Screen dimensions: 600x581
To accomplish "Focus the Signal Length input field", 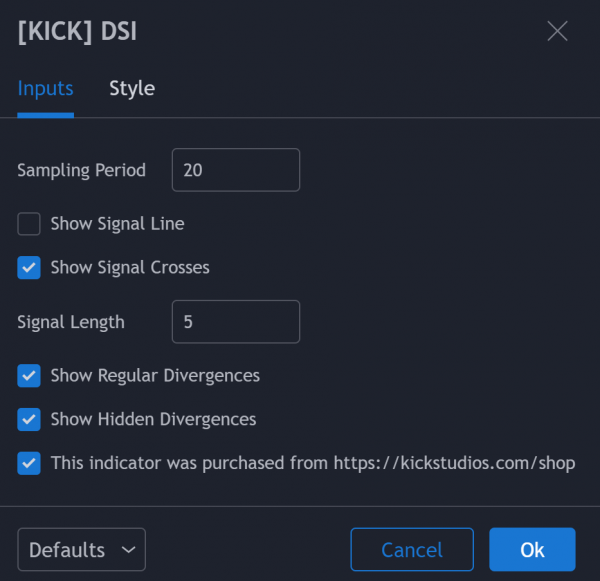I will (236, 322).
